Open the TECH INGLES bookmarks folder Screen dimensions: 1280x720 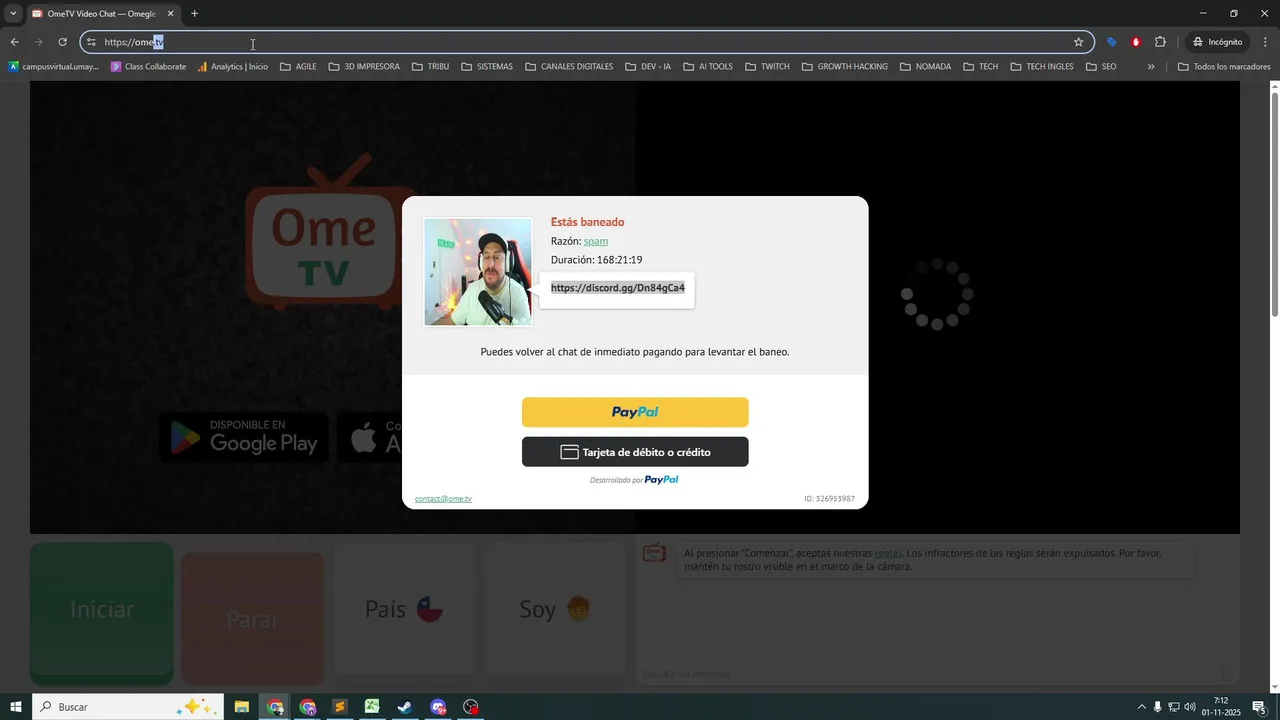(1042, 67)
